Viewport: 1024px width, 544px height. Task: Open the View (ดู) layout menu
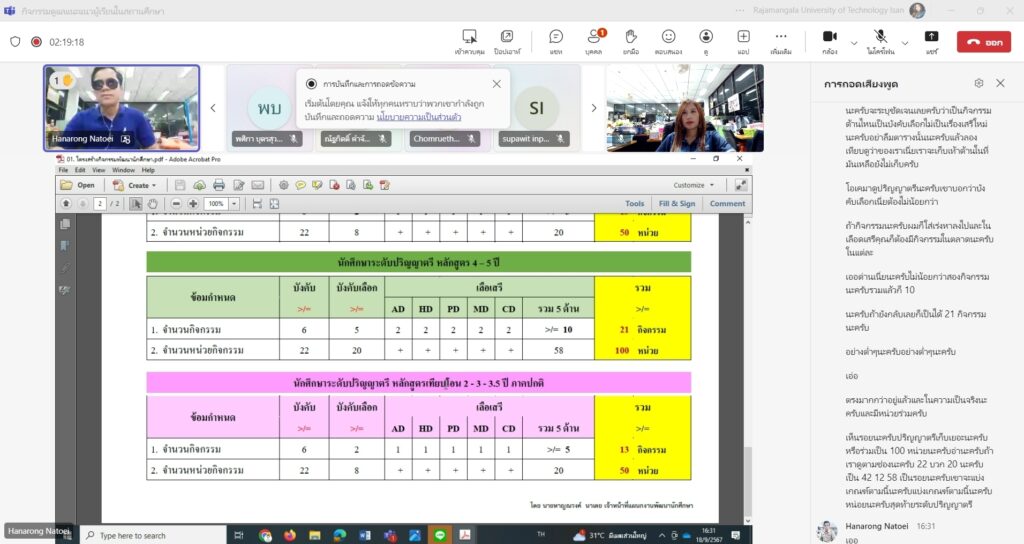[706, 41]
